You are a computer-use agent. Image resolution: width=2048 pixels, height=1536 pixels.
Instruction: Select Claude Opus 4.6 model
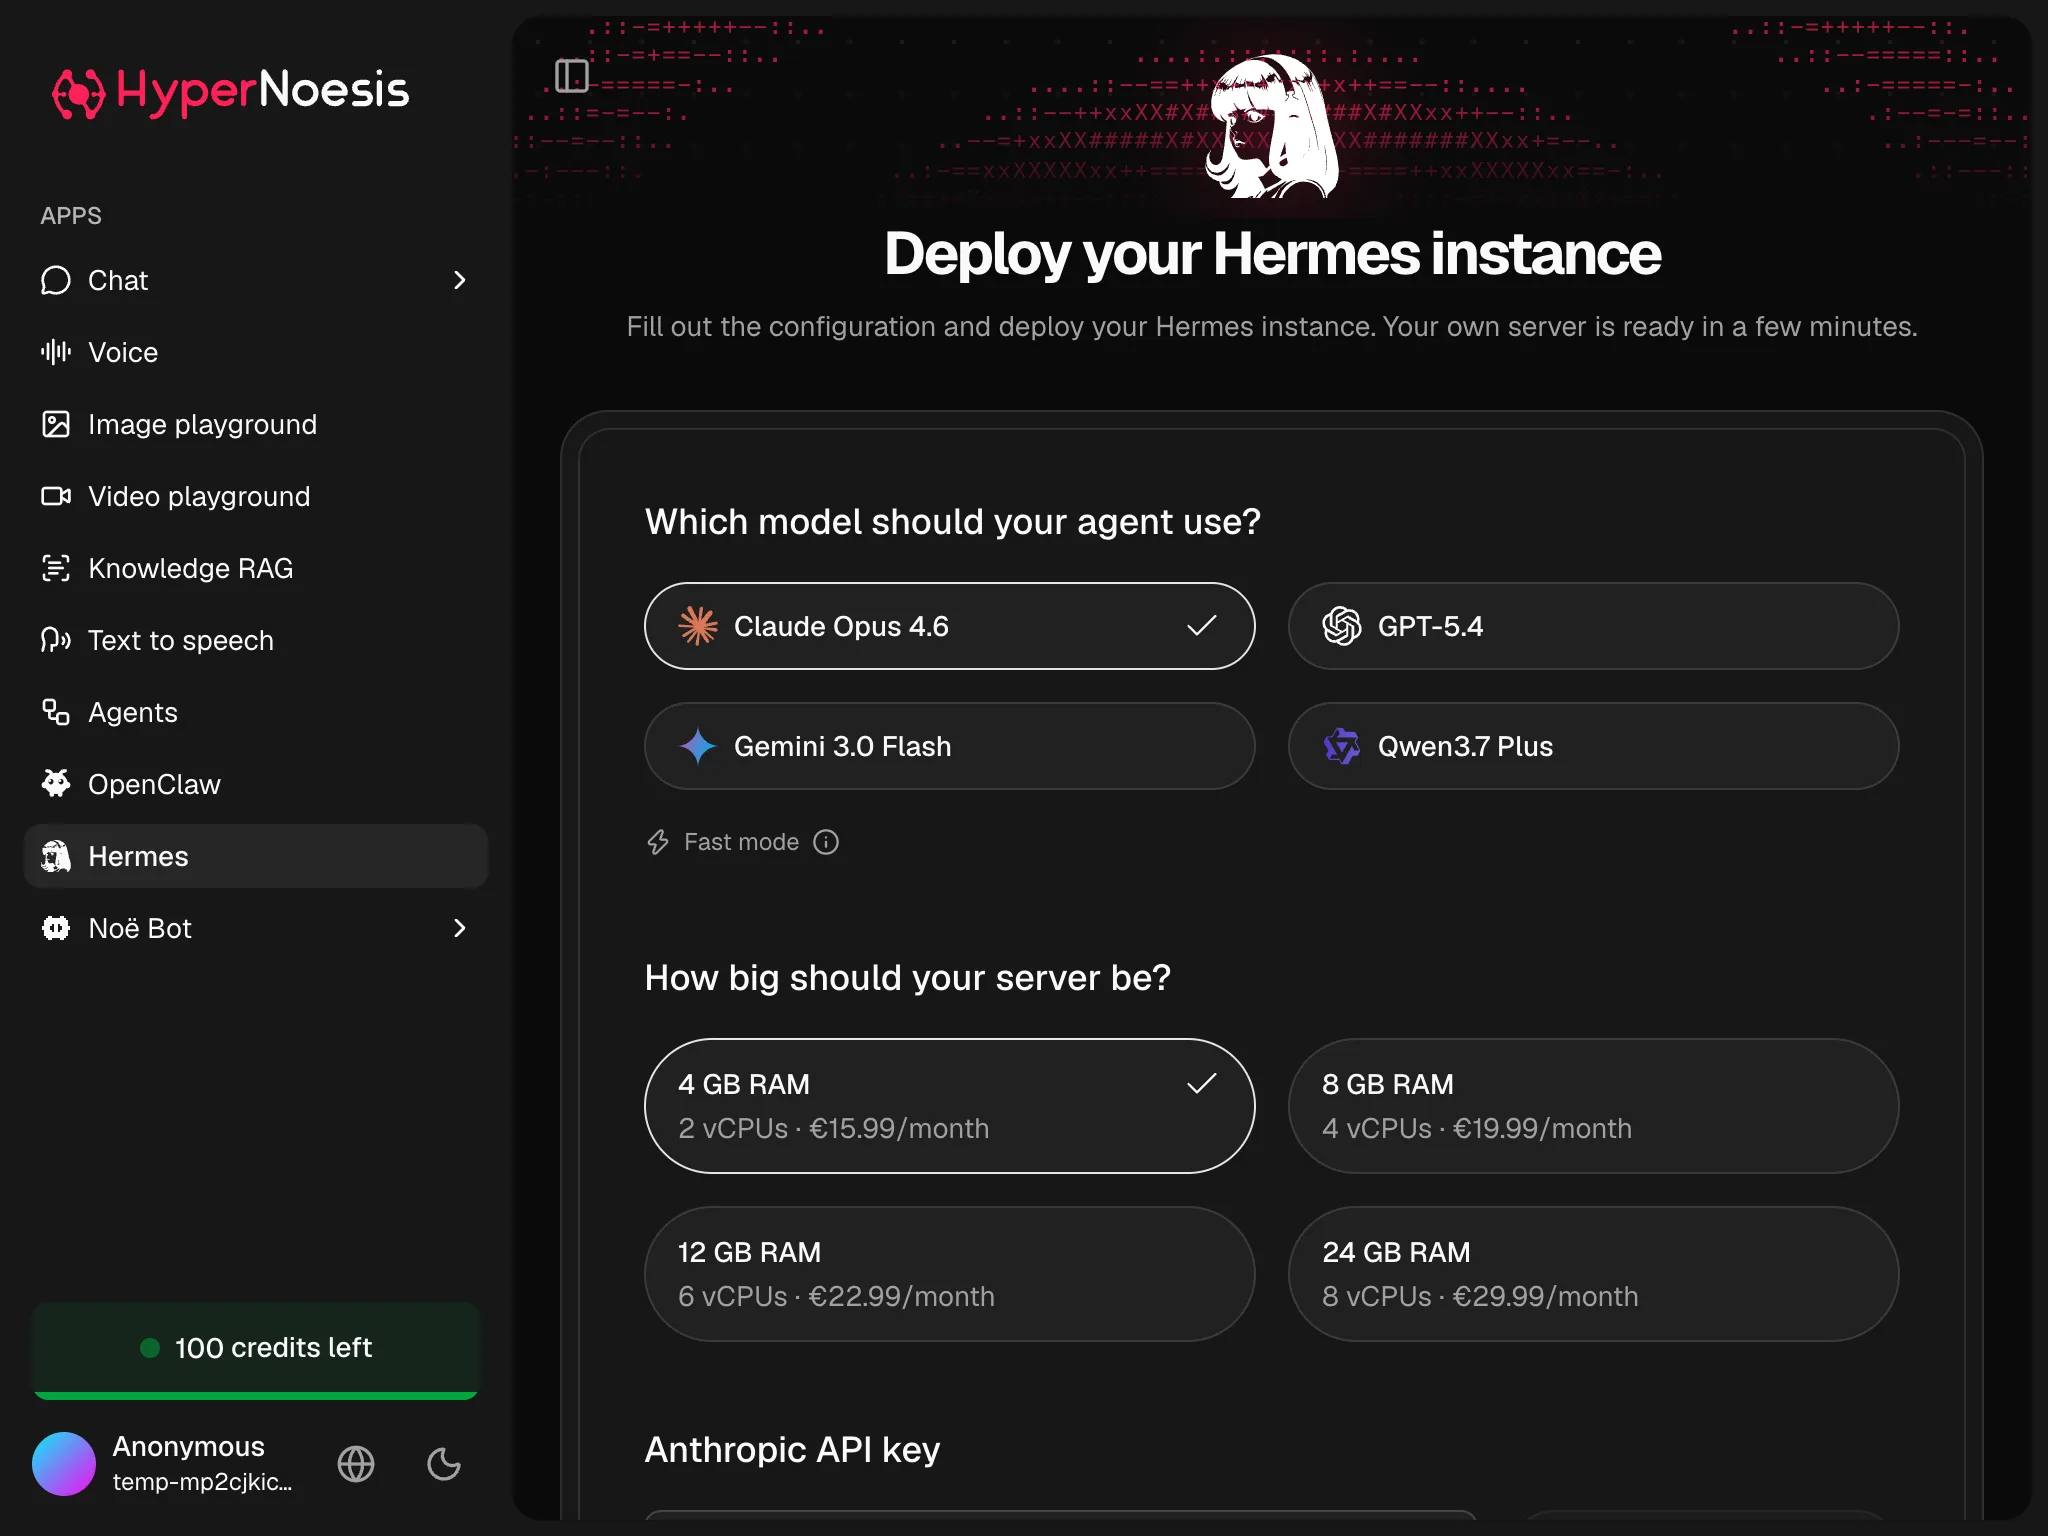[x=950, y=626]
